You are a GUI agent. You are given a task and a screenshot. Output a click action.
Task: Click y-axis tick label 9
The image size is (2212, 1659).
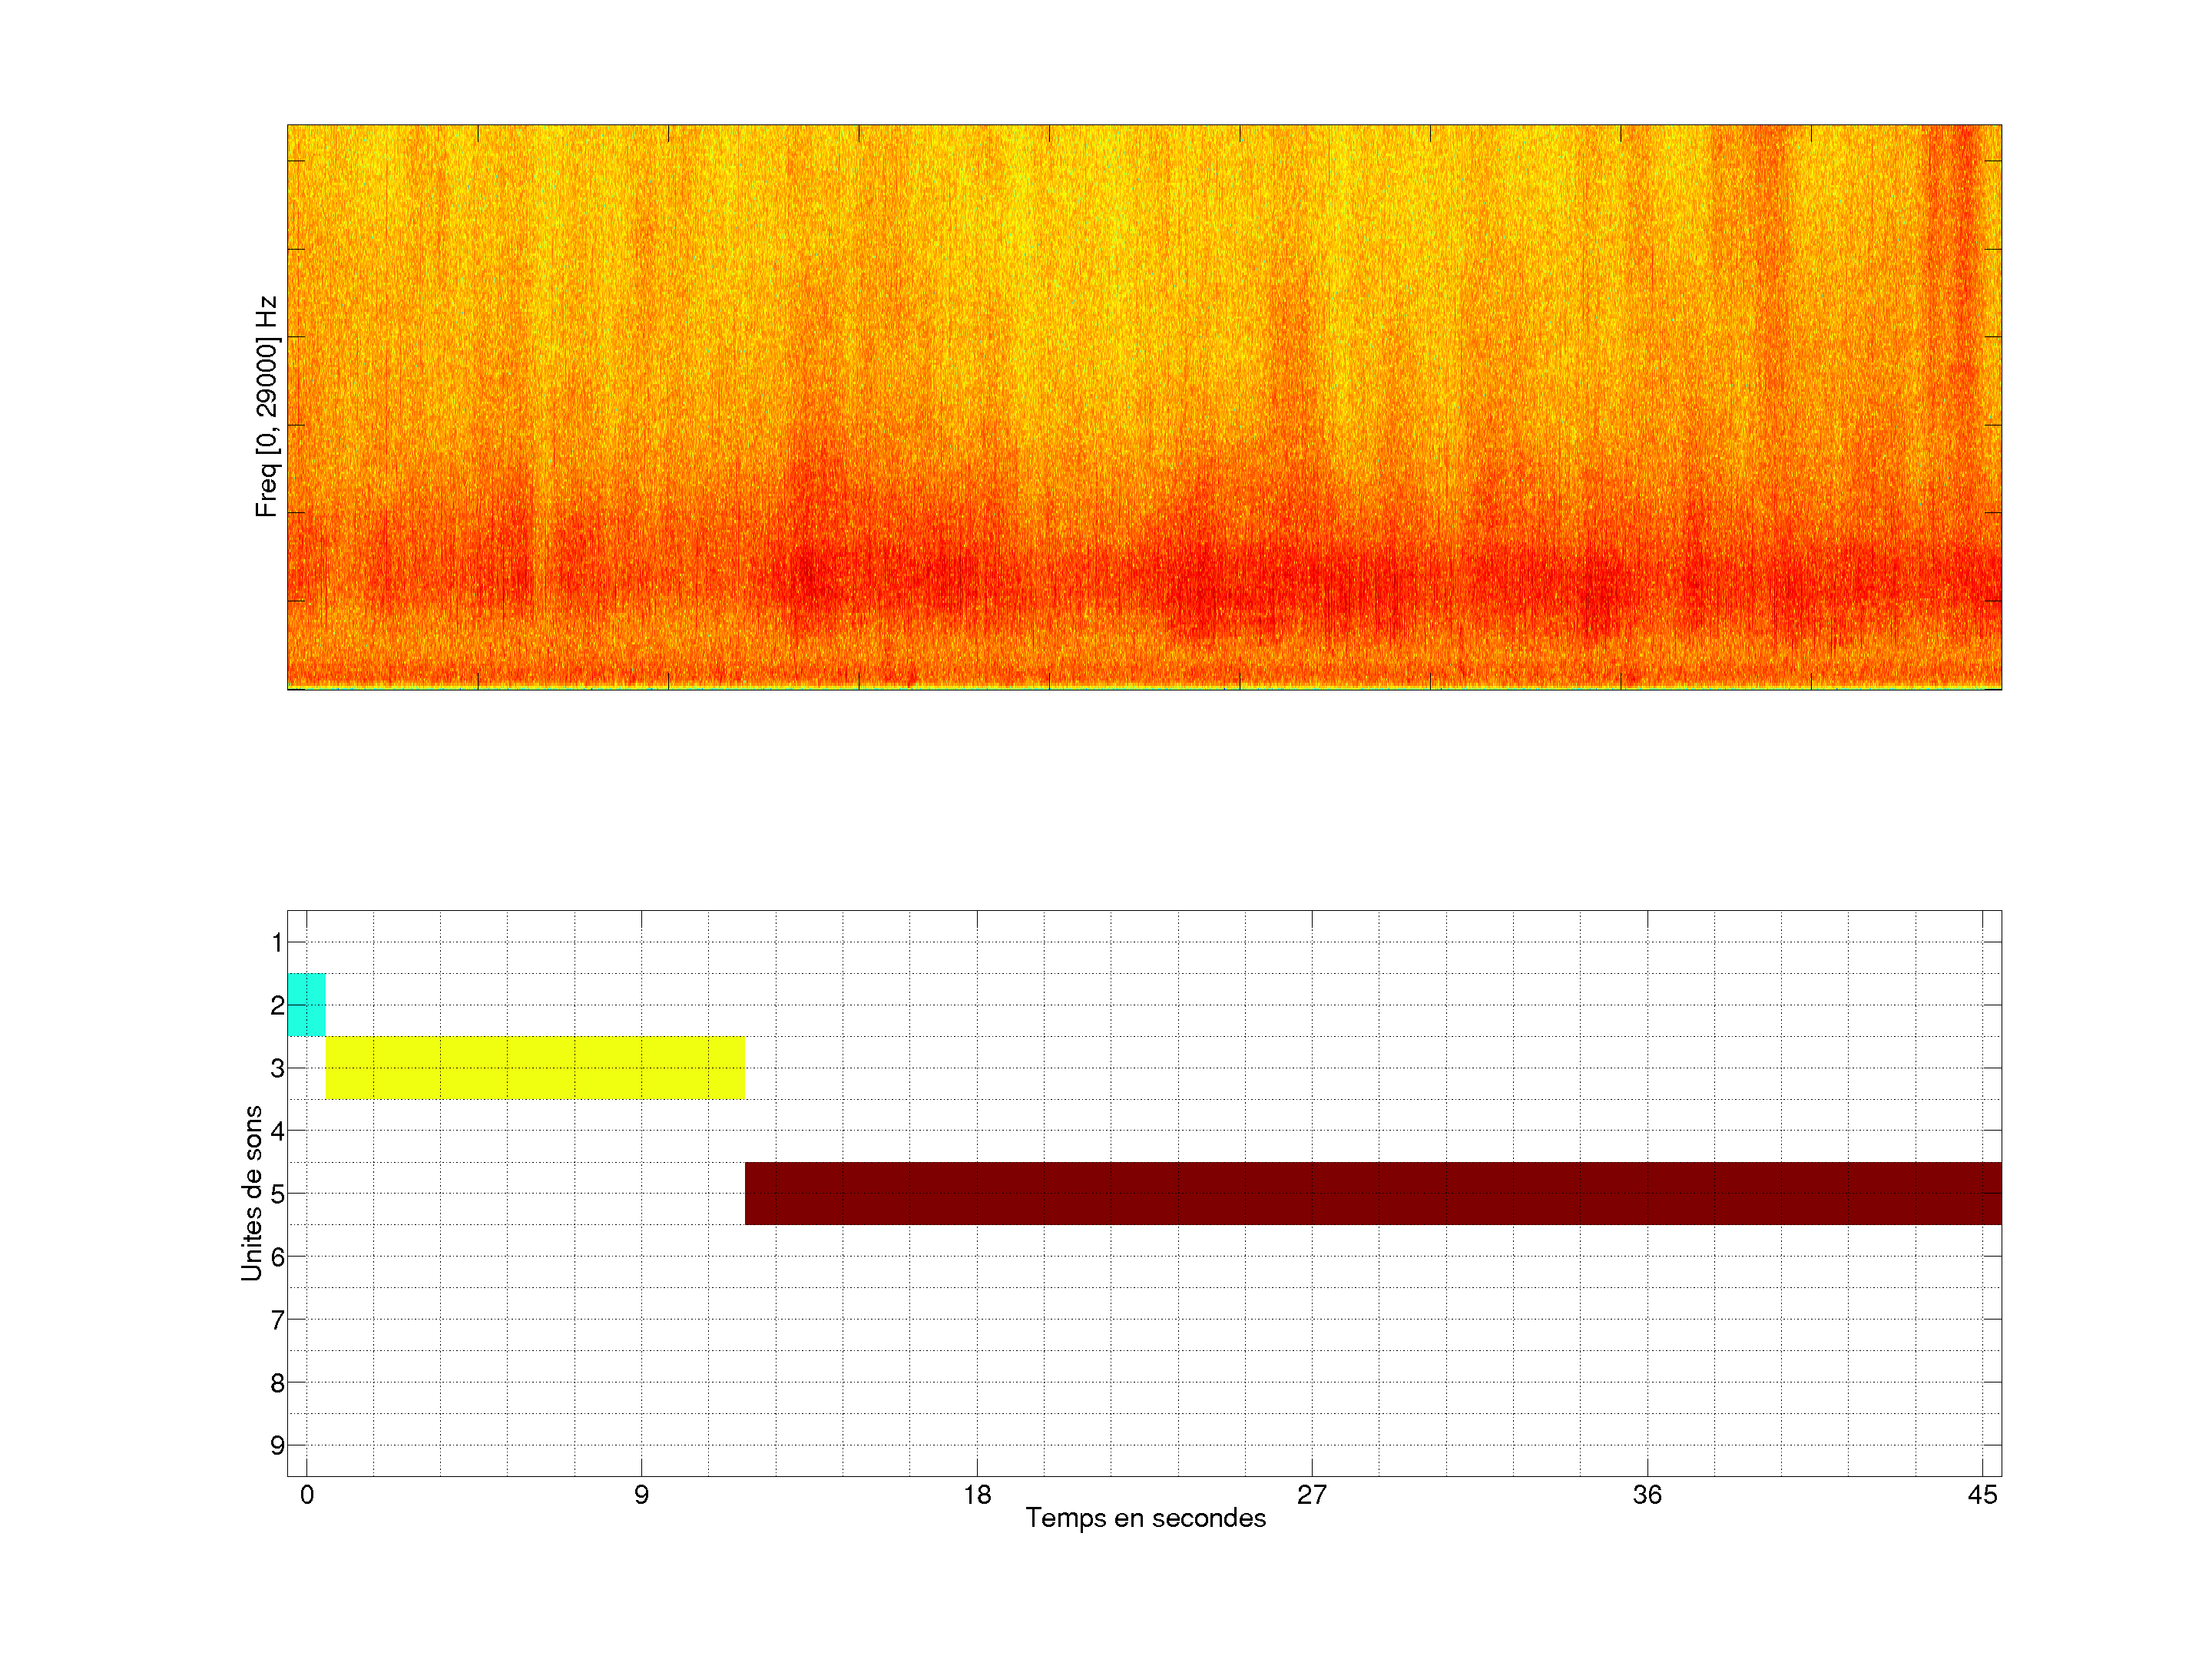tap(277, 1445)
